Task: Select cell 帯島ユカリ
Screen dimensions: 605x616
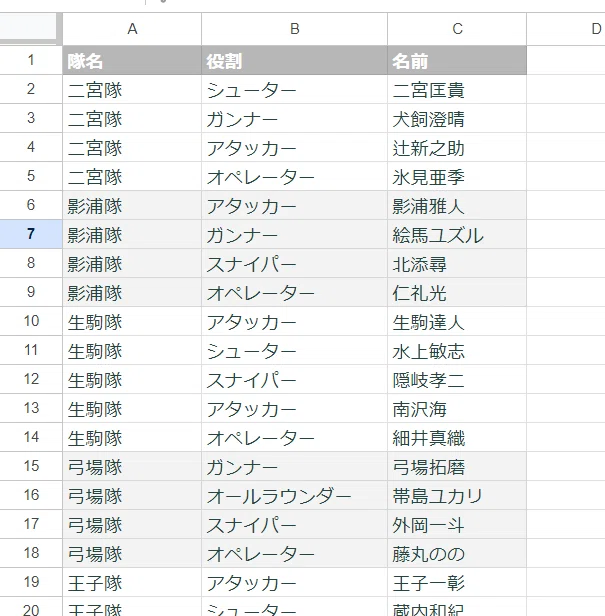Action: tap(457, 495)
